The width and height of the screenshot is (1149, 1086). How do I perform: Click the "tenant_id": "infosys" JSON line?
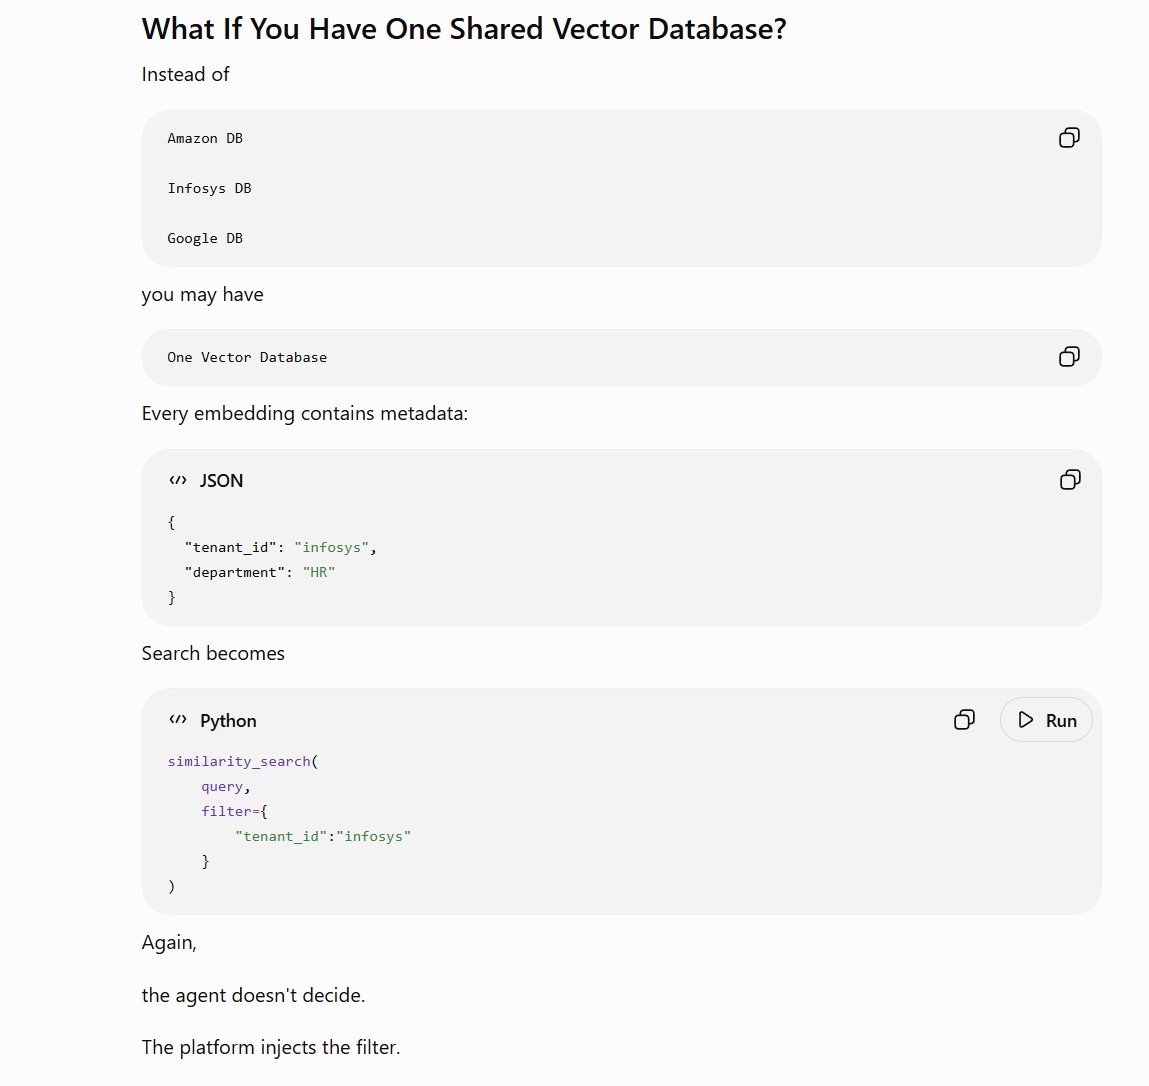tap(281, 547)
